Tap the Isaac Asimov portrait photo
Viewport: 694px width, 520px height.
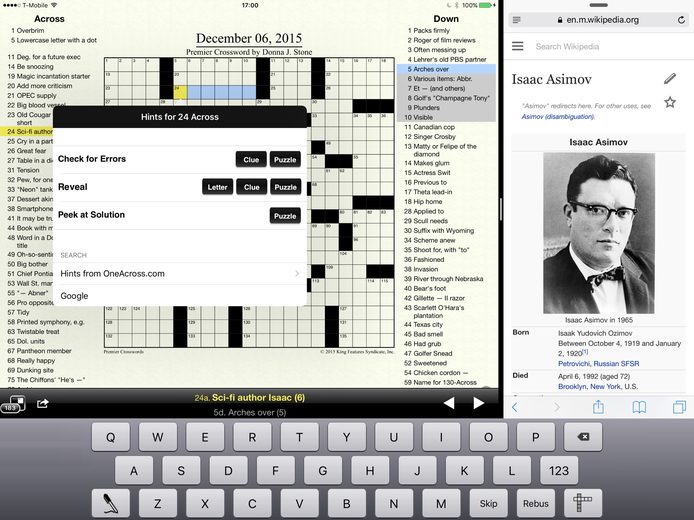point(599,233)
